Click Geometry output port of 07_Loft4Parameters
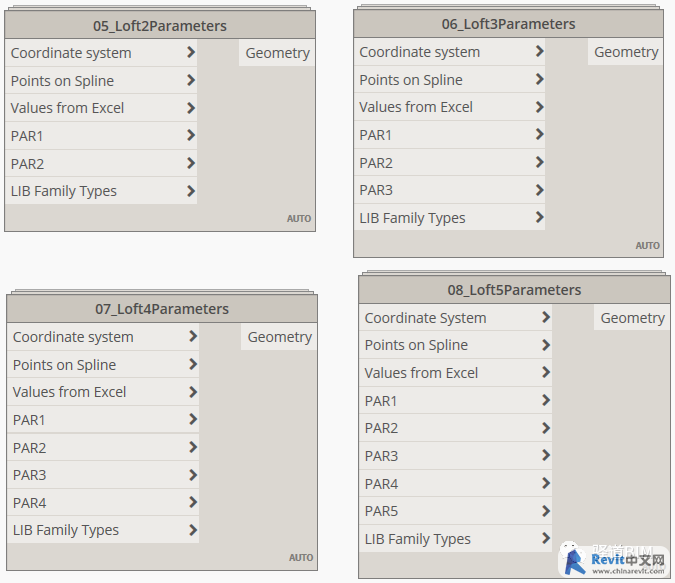Viewport: 675px width, 583px height. (279, 337)
